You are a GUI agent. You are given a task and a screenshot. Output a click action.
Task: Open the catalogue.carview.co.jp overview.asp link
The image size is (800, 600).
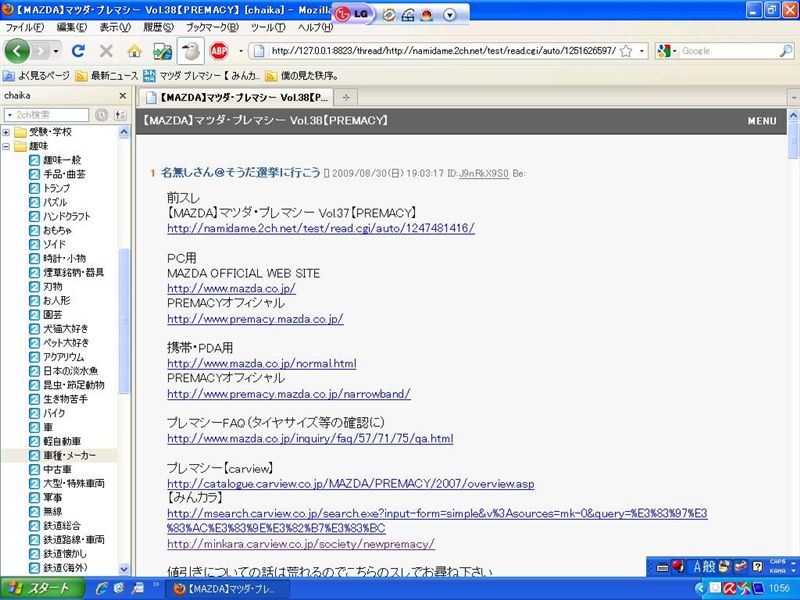point(351,484)
